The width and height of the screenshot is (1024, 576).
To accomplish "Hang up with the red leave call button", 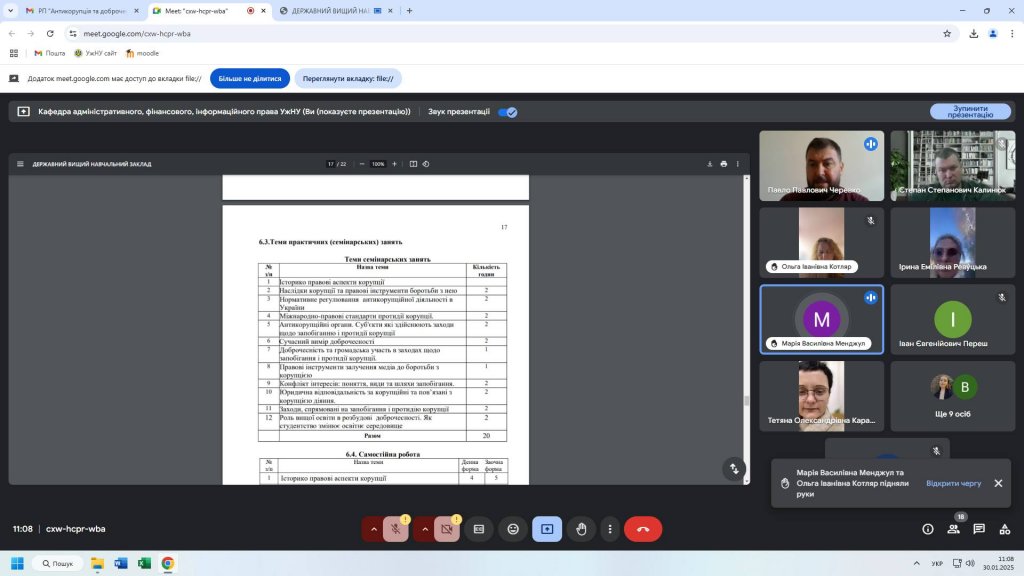I will coord(642,529).
